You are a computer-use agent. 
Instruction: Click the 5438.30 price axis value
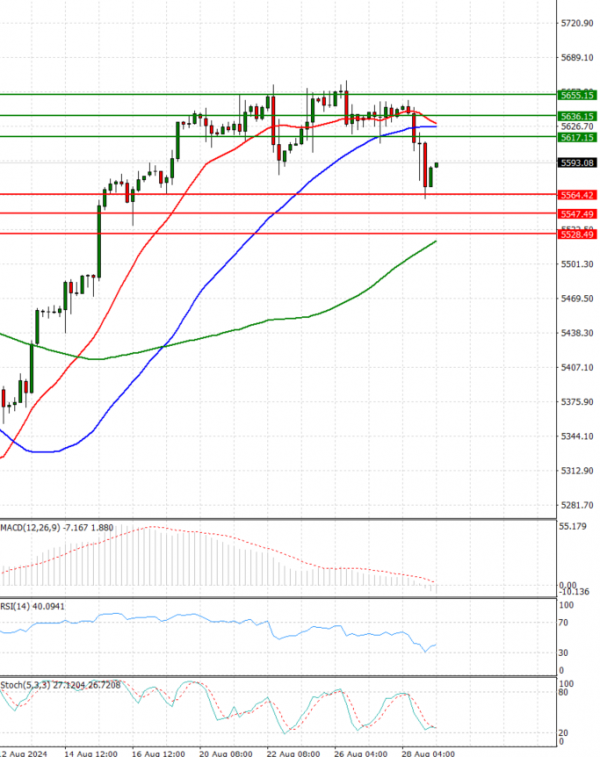tap(577, 333)
